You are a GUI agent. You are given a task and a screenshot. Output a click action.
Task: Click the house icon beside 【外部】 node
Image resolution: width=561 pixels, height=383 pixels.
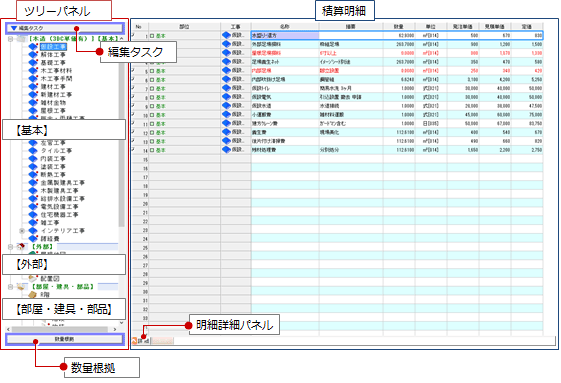(x=22, y=247)
